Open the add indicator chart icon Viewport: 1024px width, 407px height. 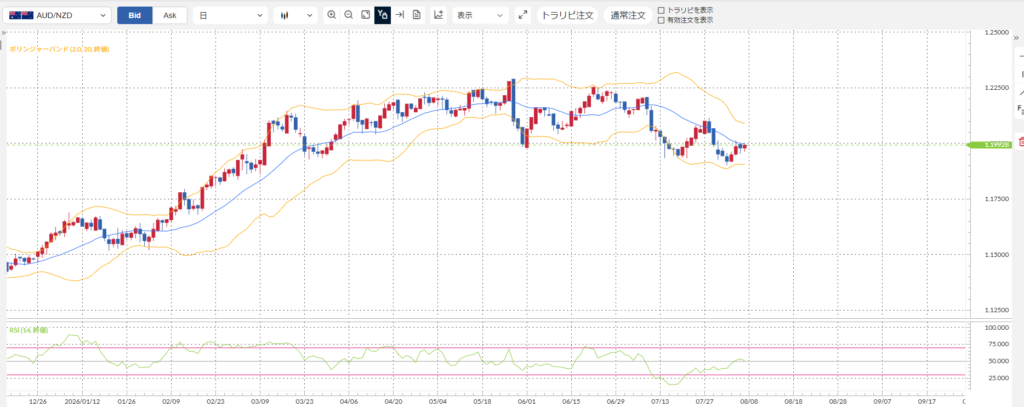point(438,14)
